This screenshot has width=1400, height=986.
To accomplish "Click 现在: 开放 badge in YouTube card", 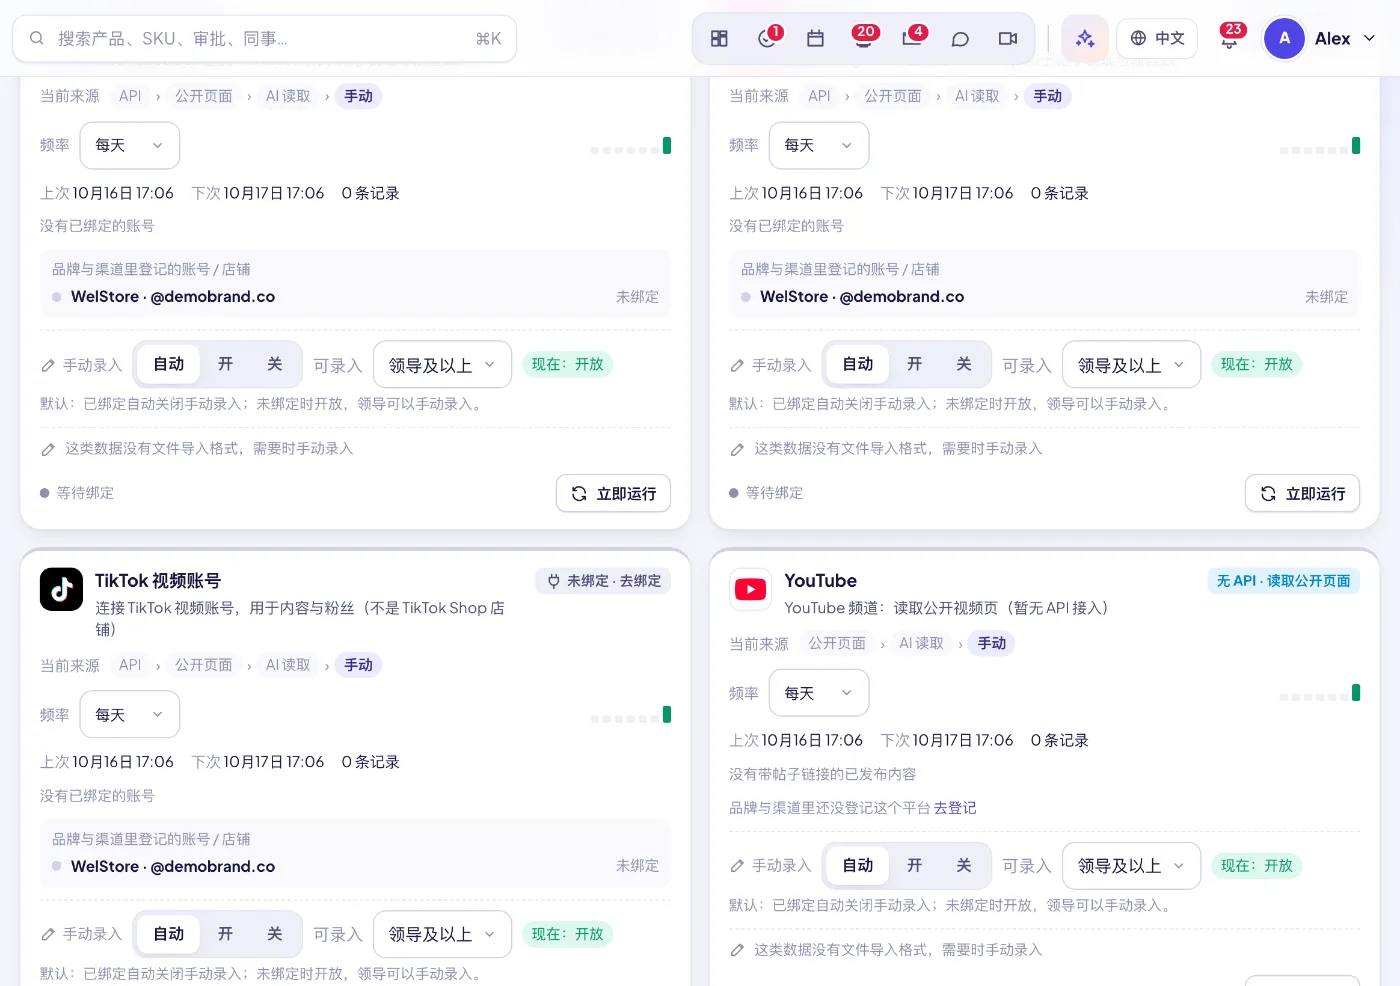I will coord(1257,866).
